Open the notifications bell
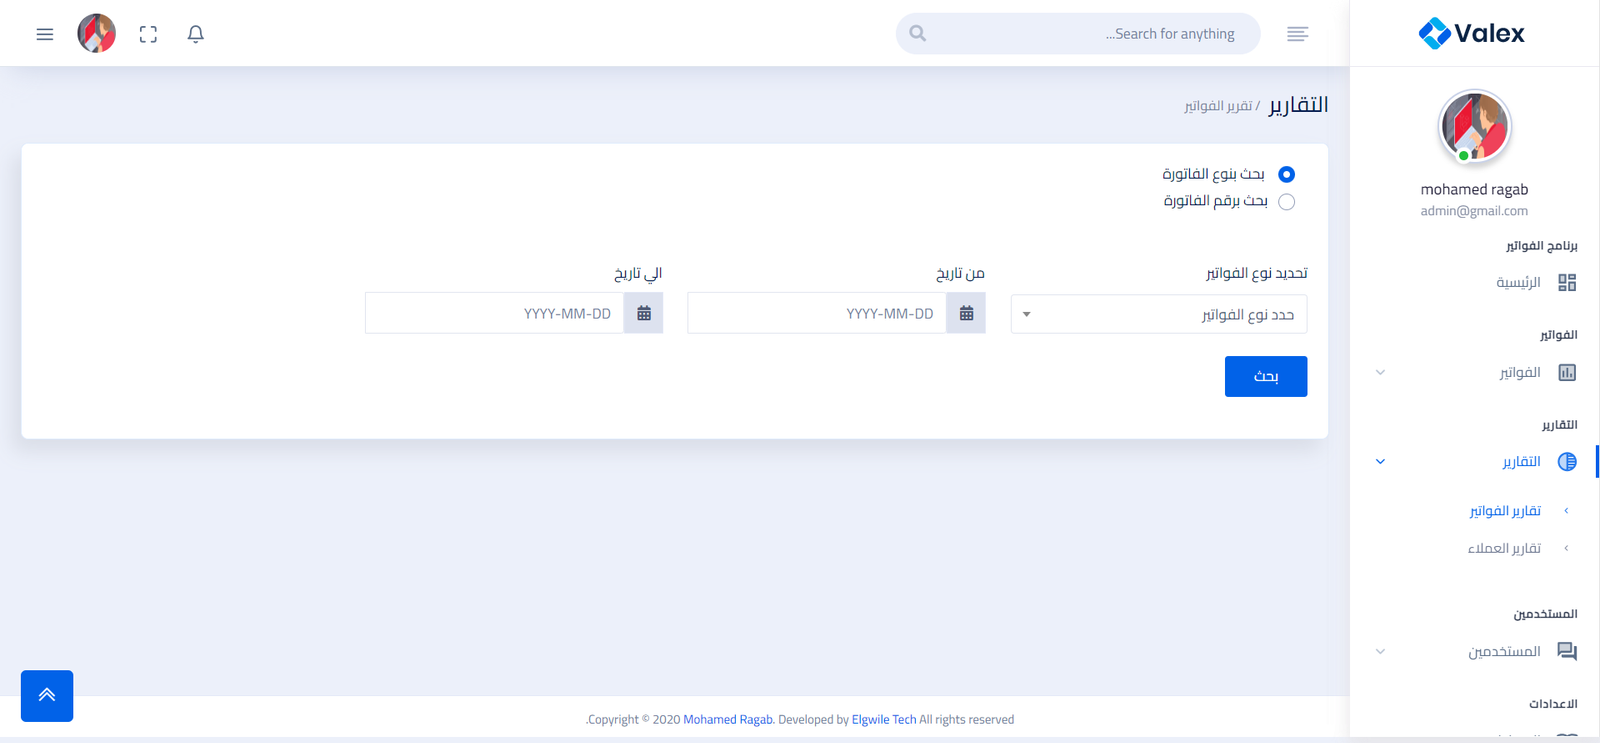Image resolution: width=1600 pixels, height=743 pixels. click(196, 34)
